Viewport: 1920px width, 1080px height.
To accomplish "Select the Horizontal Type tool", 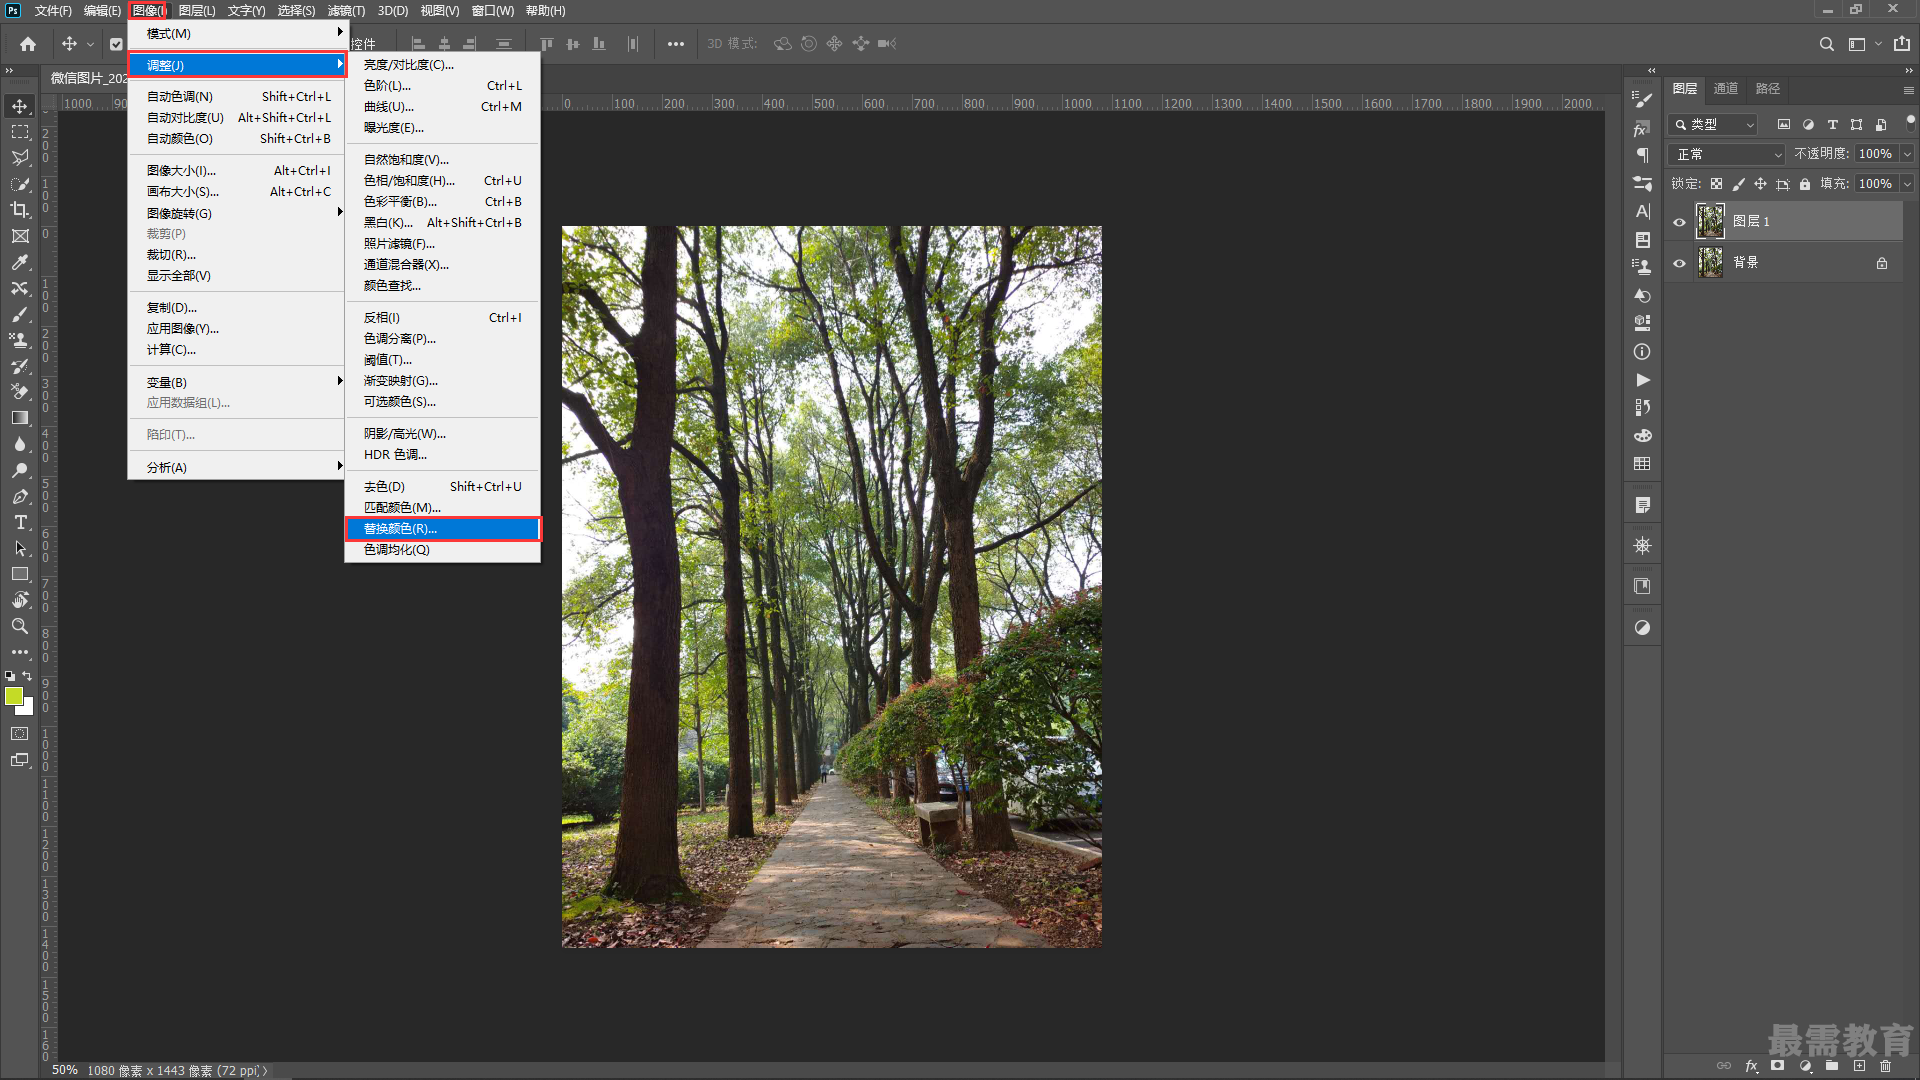I will (x=20, y=522).
